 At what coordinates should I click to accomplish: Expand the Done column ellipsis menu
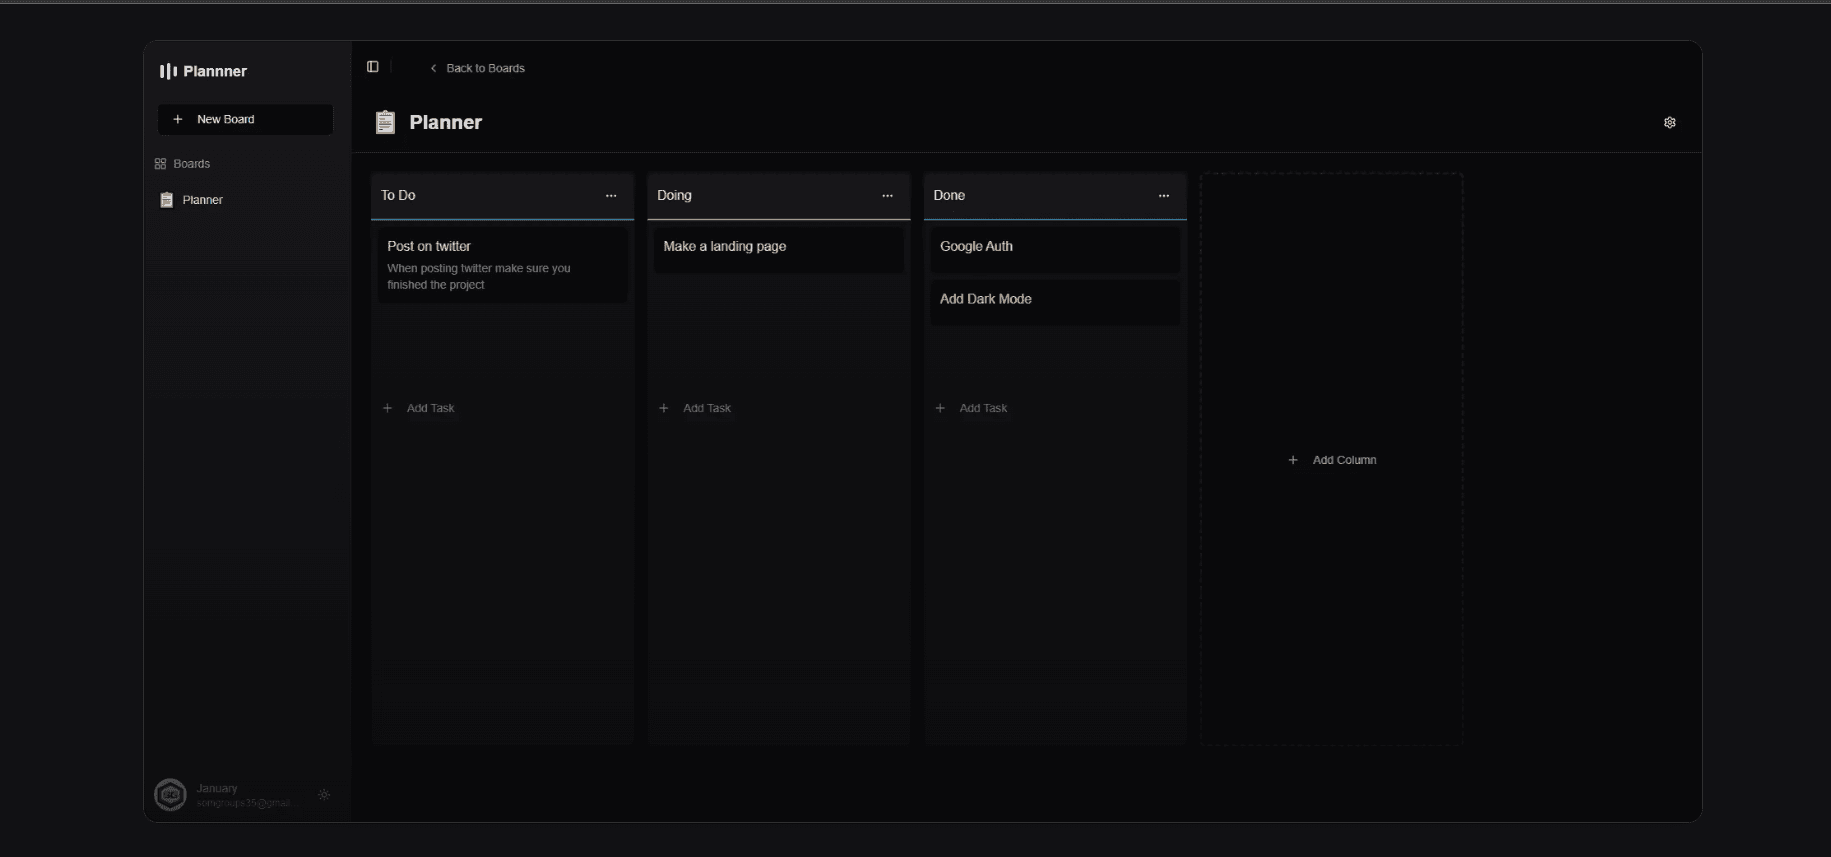tap(1163, 196)
